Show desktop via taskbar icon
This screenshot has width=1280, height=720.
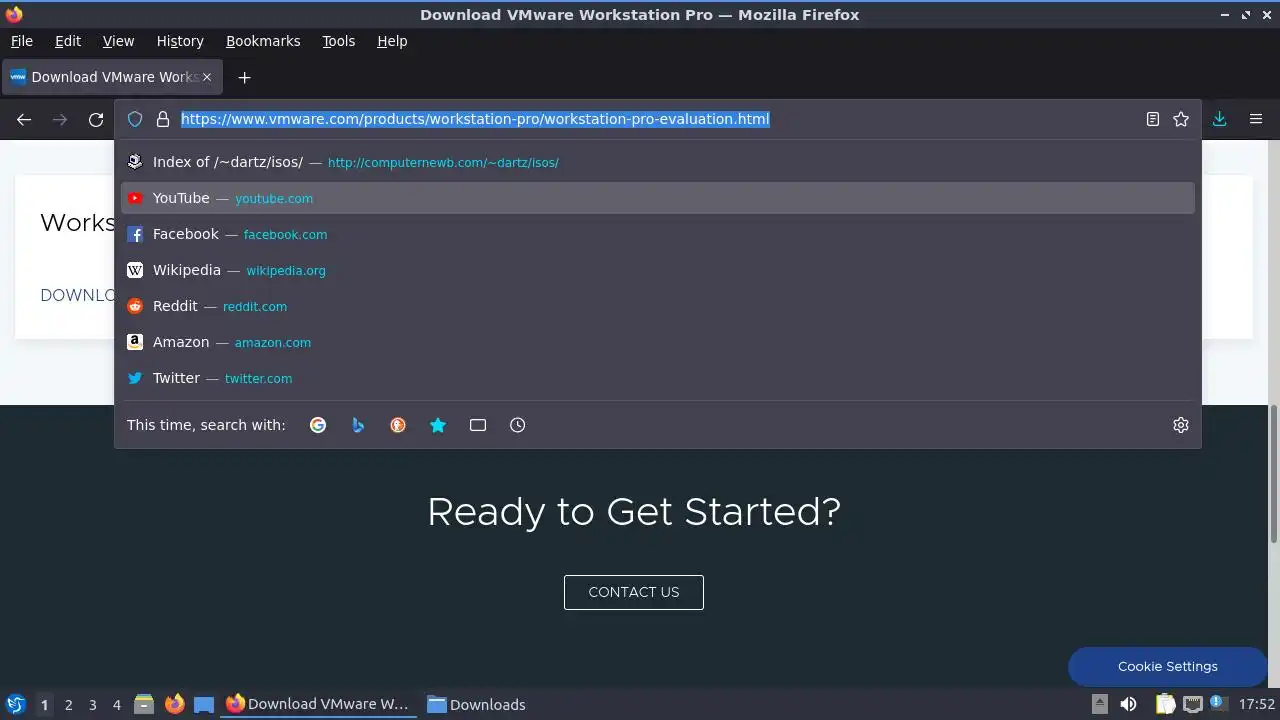point(204,704)
